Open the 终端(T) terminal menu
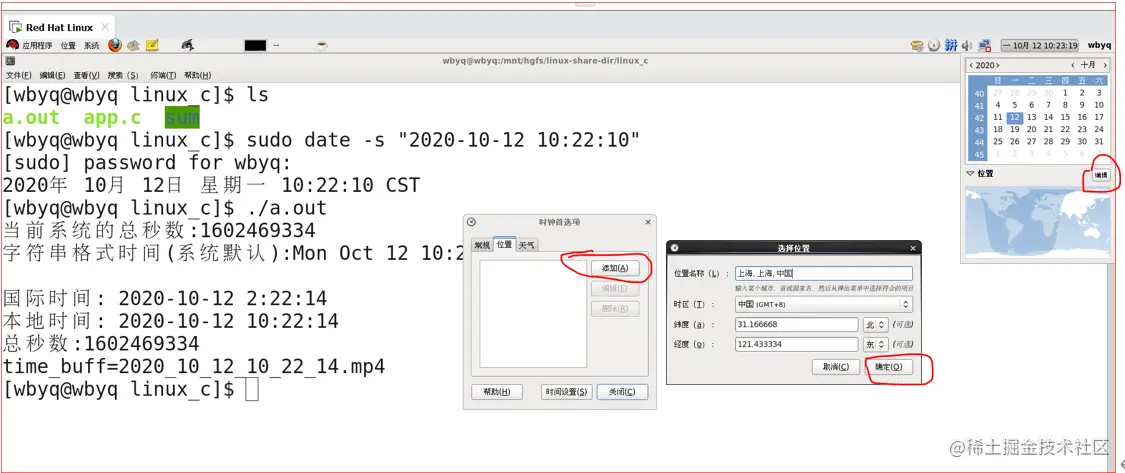 click(164, 75)
